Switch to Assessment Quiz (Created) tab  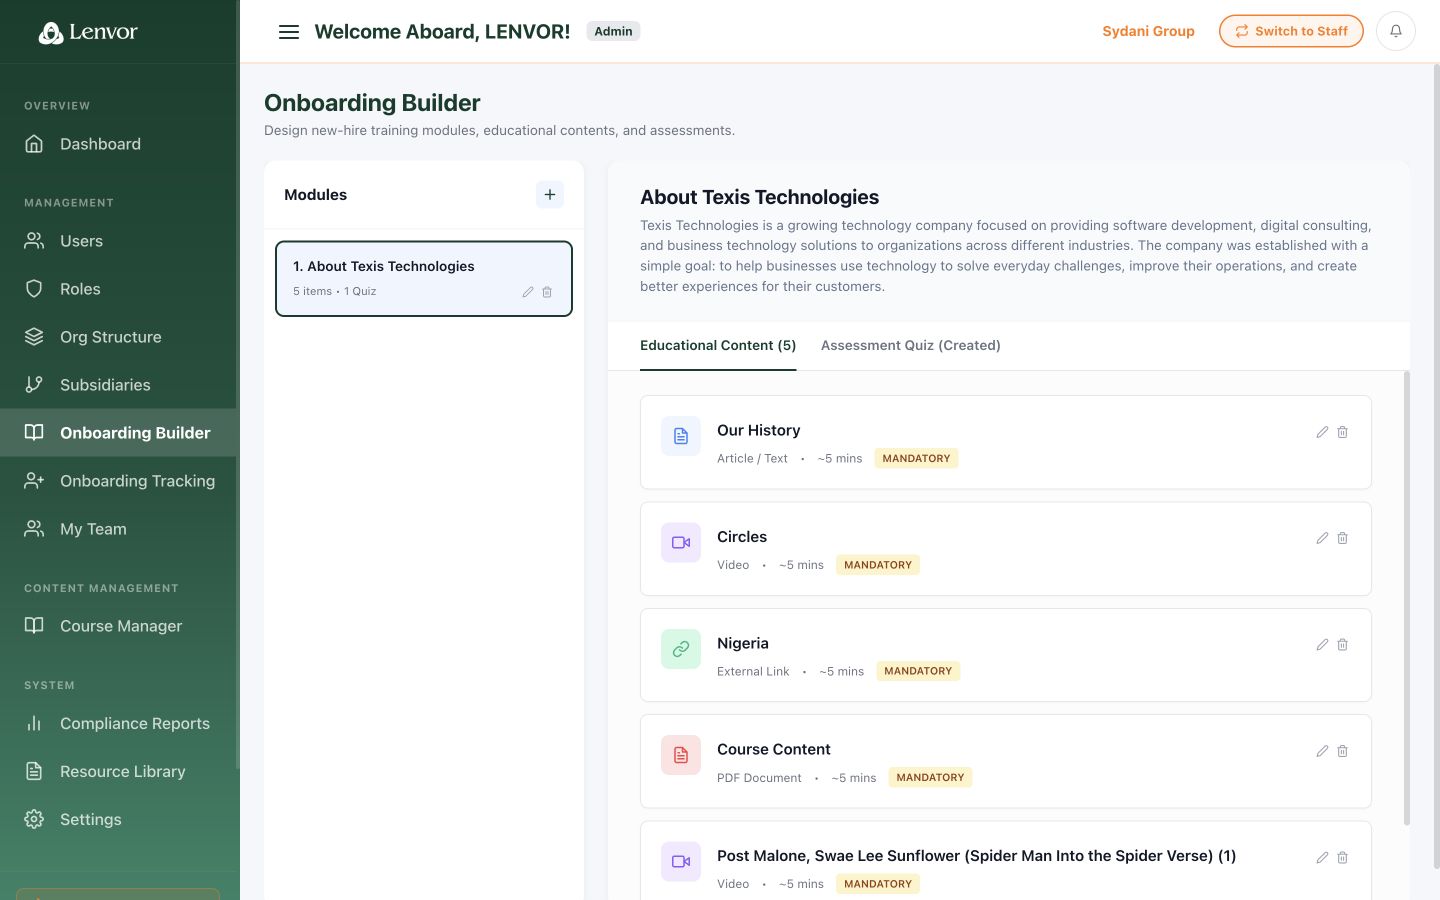click(x=911, y=345)
